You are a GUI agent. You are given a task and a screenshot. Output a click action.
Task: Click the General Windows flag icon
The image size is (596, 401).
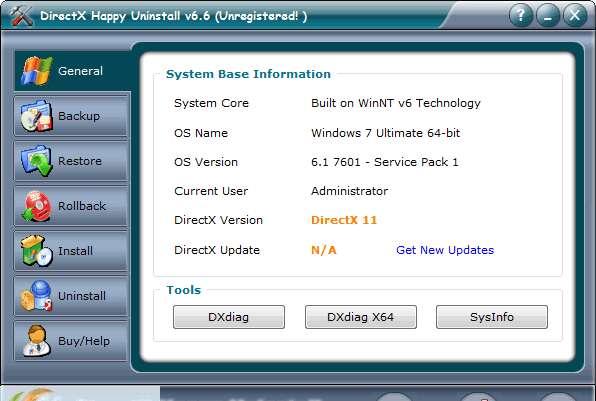(x=36, y=71)
